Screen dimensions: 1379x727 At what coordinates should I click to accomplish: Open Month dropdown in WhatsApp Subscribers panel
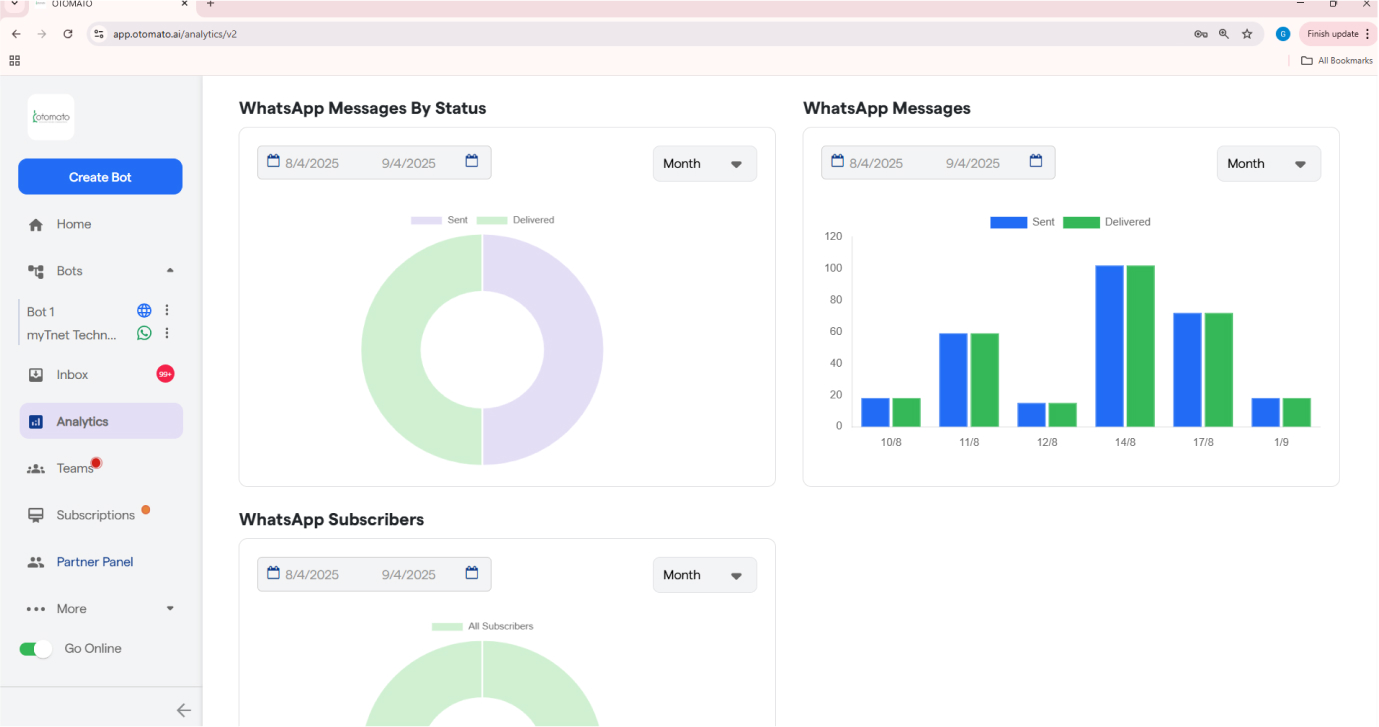[704, 575]
